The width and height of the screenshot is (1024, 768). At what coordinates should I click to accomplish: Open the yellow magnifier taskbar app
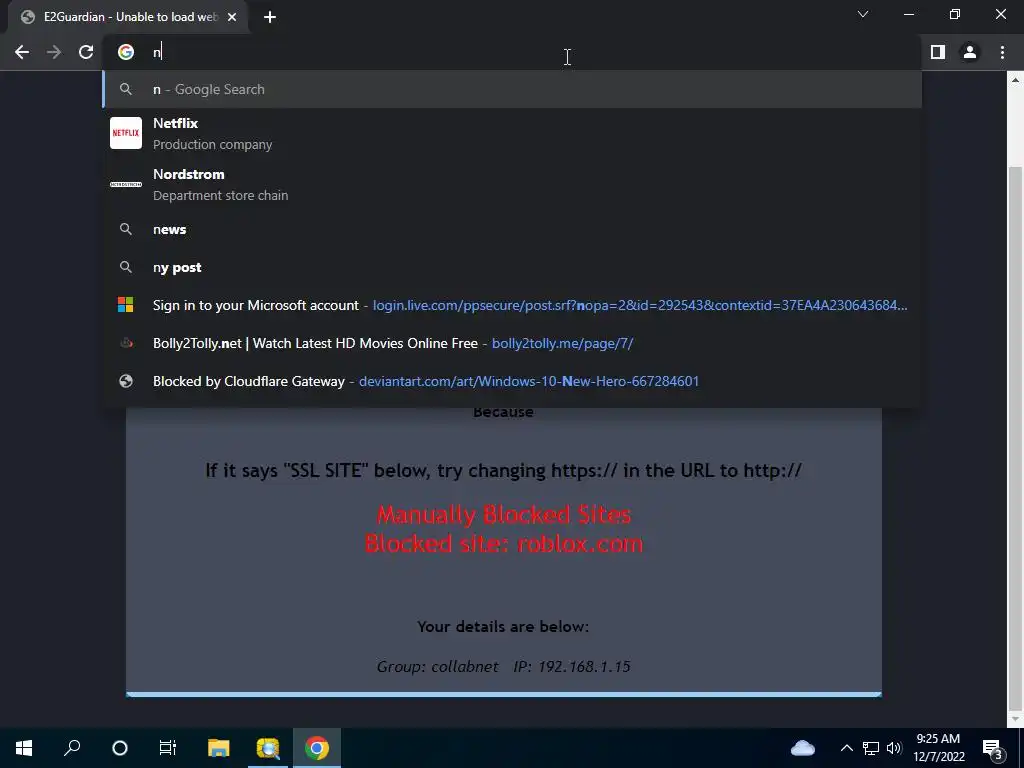coord(268,748)
